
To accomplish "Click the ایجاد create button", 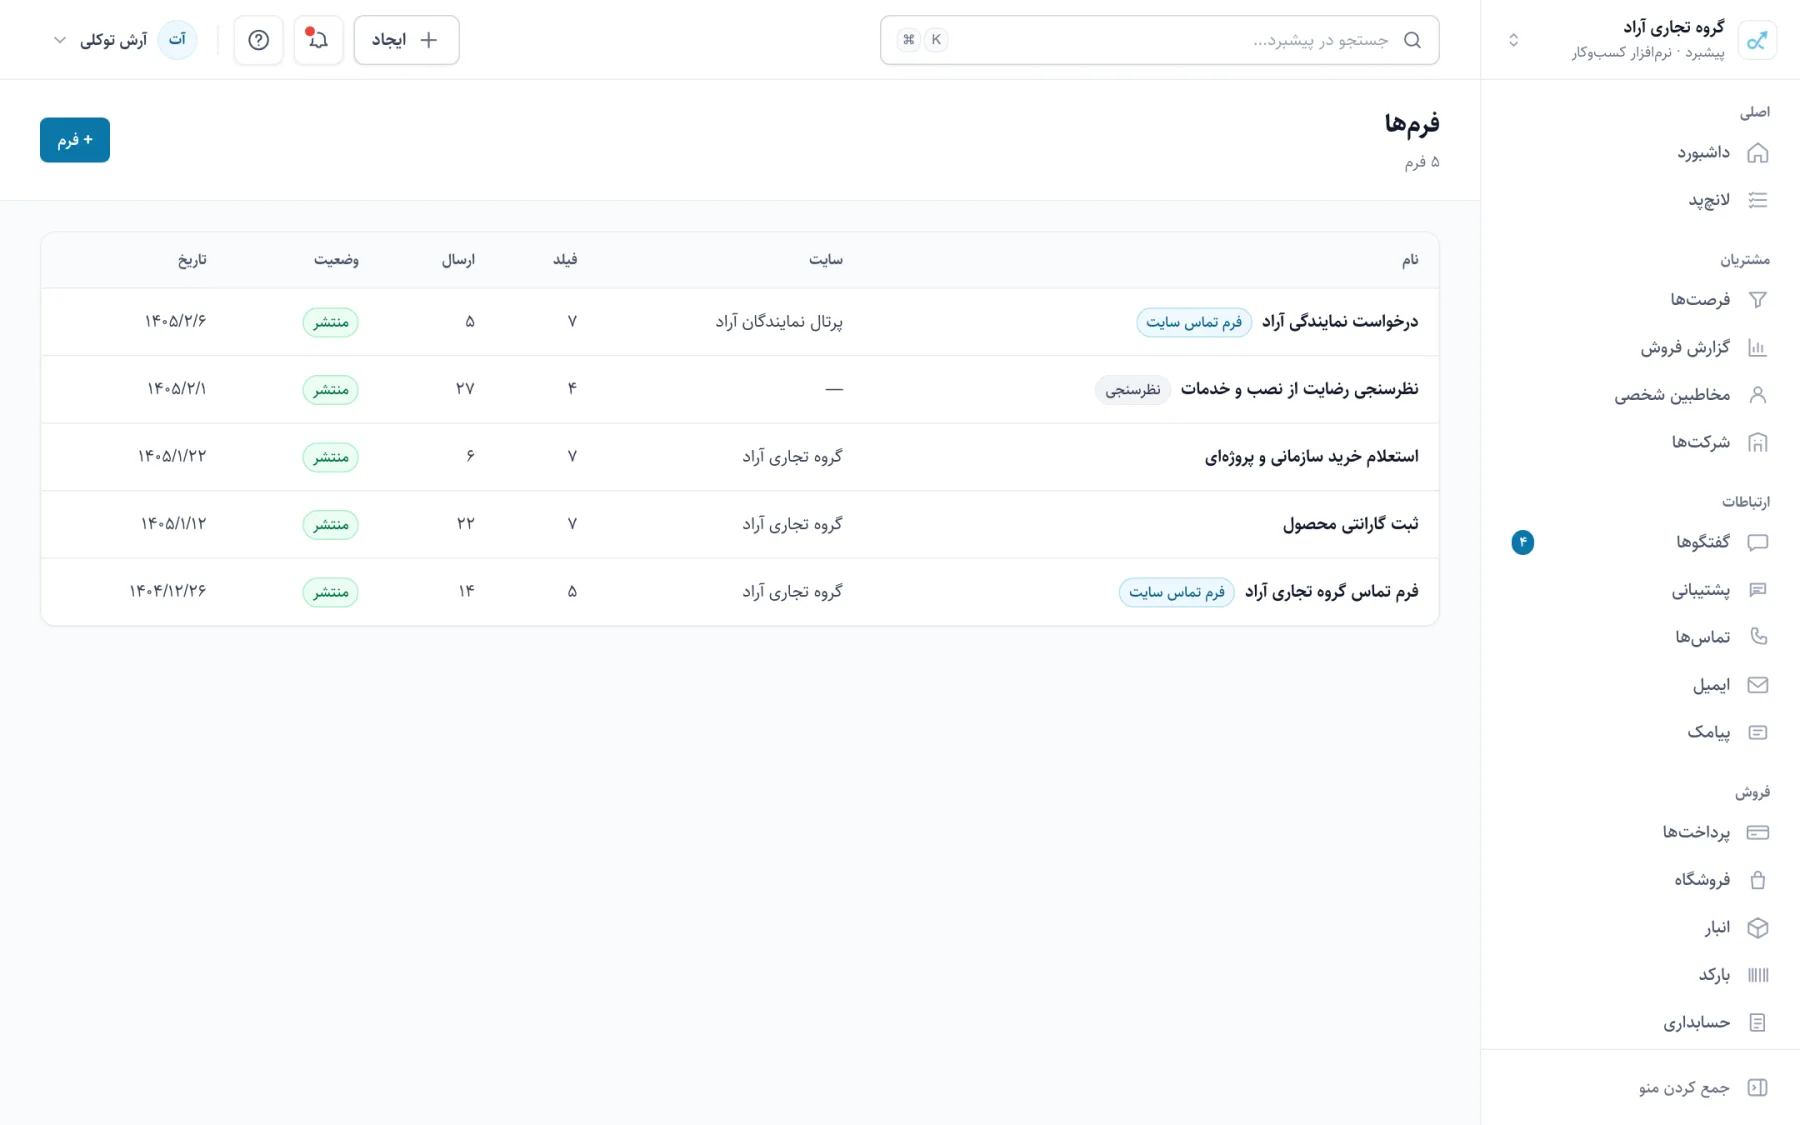I will coord(406,40).
